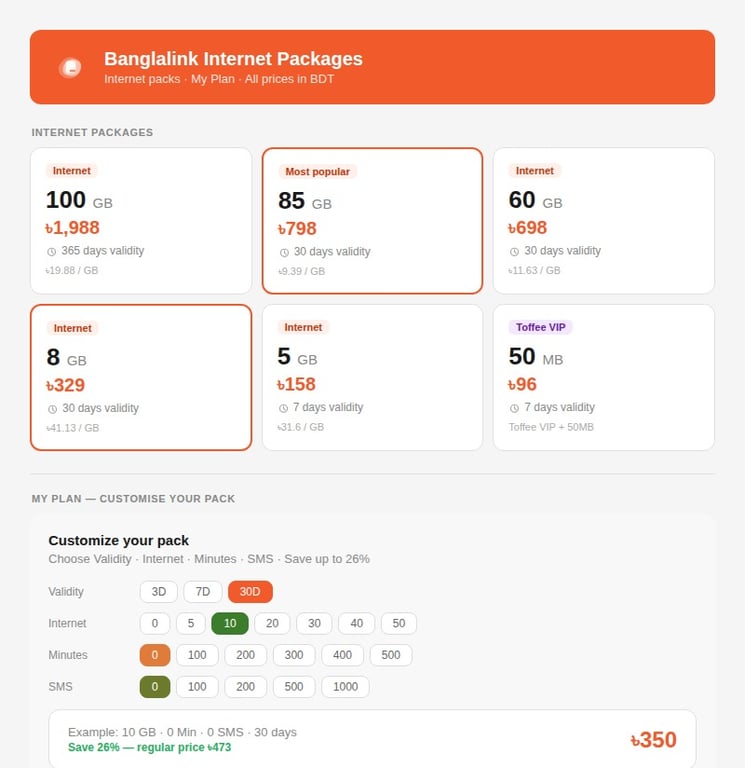745x768 pixels.
Task: Click the 'Customize your pack' heading
Action: pos(119,541)
